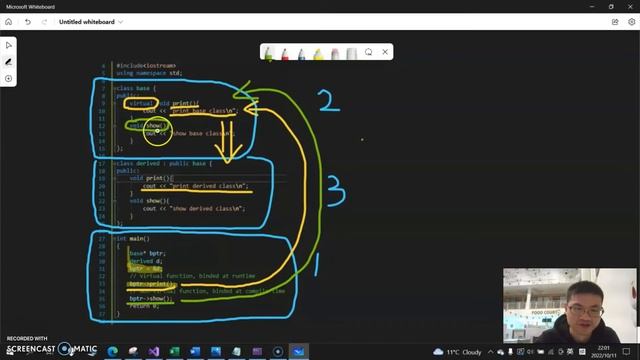Screen dimensions: 640x360
Task: Open the Share whiteboard option
Action: tap(615, 22)
